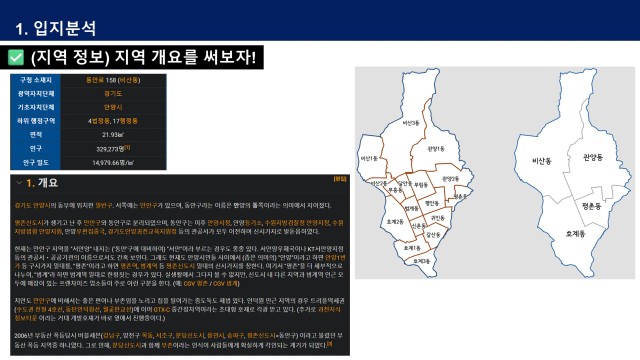
Task: Select the 구청 소재지 table header cell
Action: click(36, 80)
